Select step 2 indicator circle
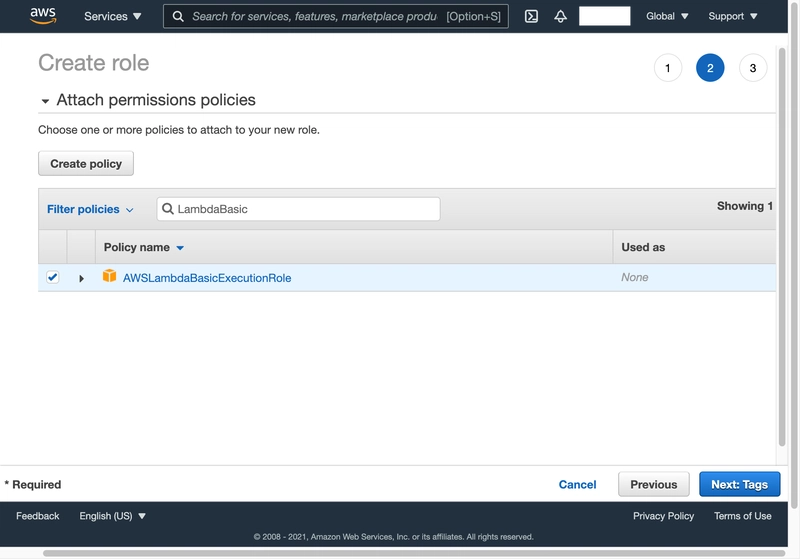The width and height of the screenshot is (800, 559). pos(710,68)
